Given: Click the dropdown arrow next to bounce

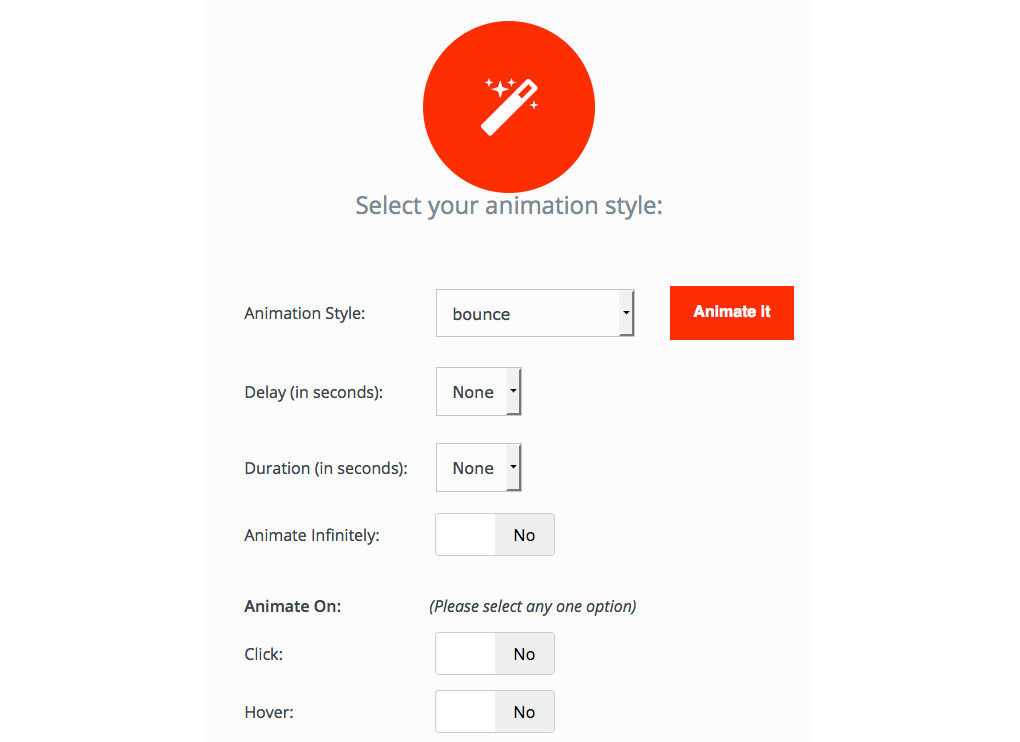Looking at the screenshot, I should click(x=628, y=313).
